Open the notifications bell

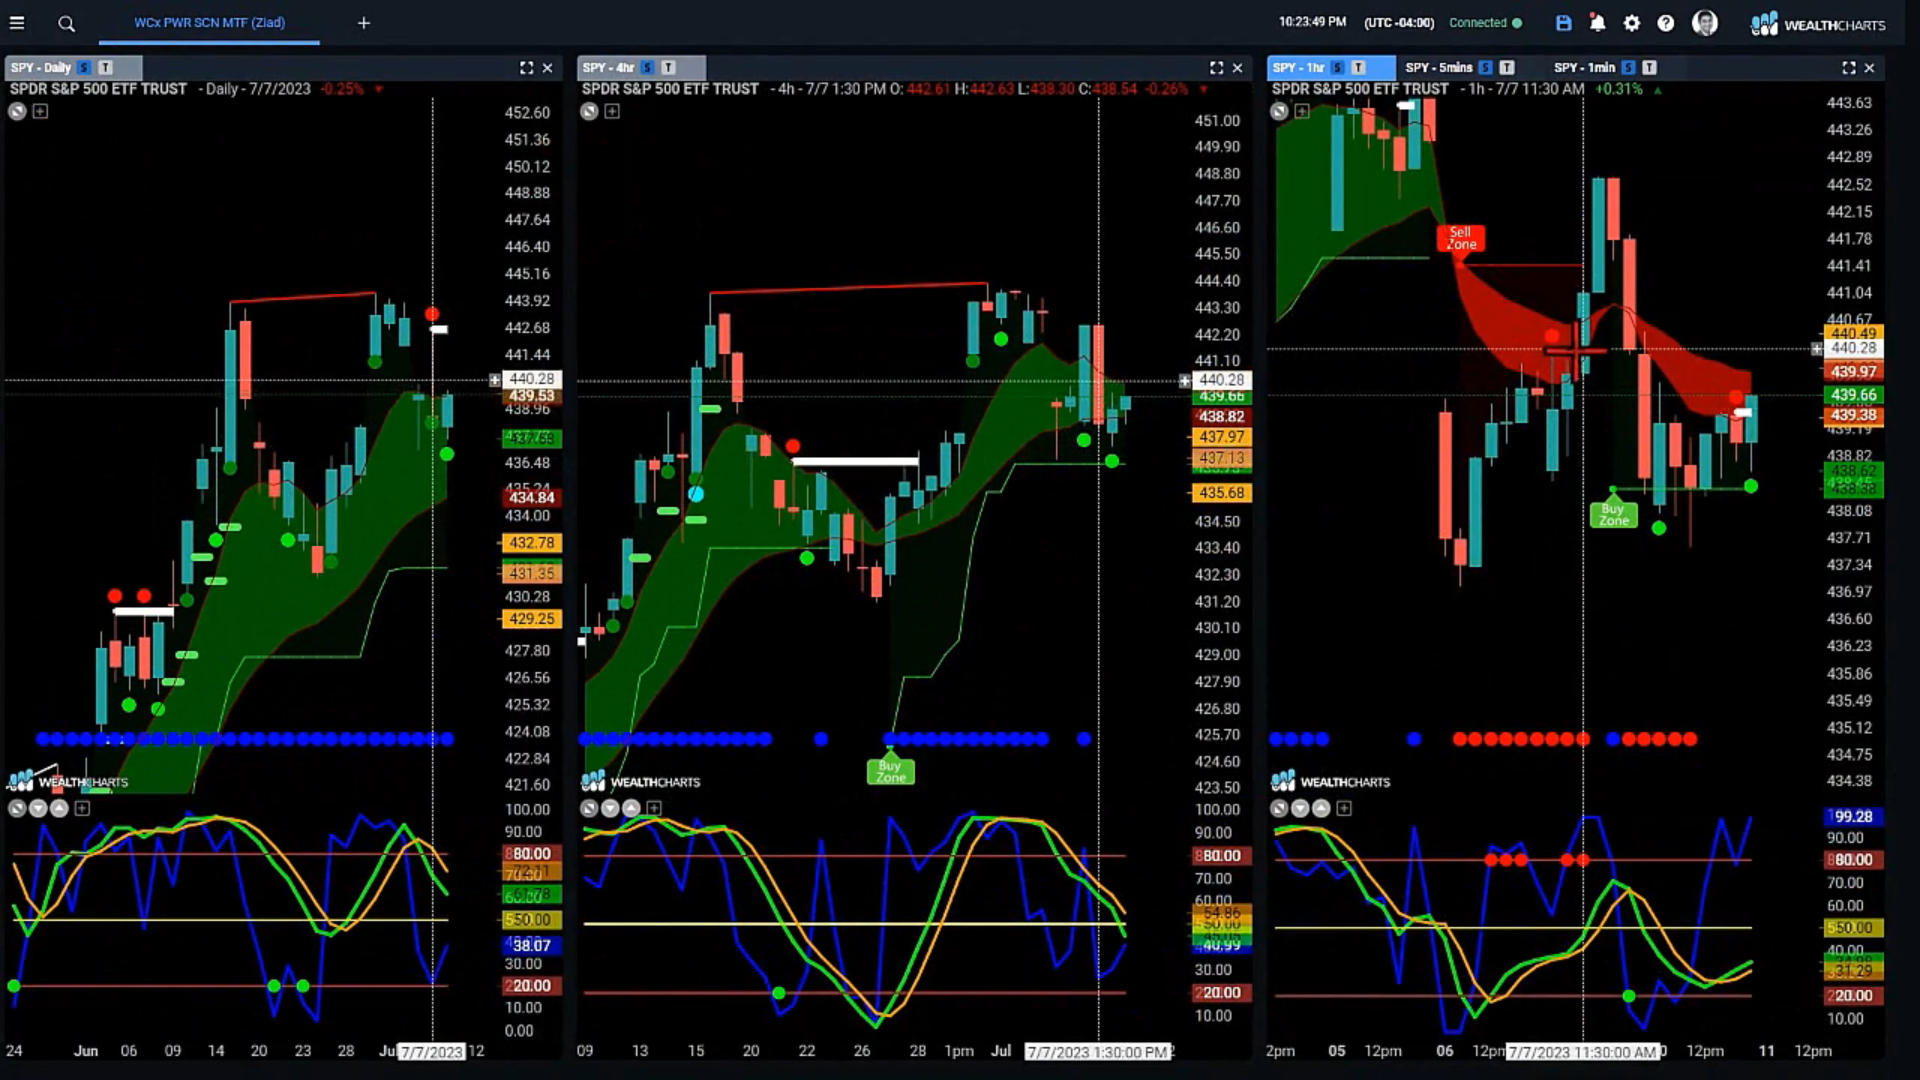[1598, 23]
